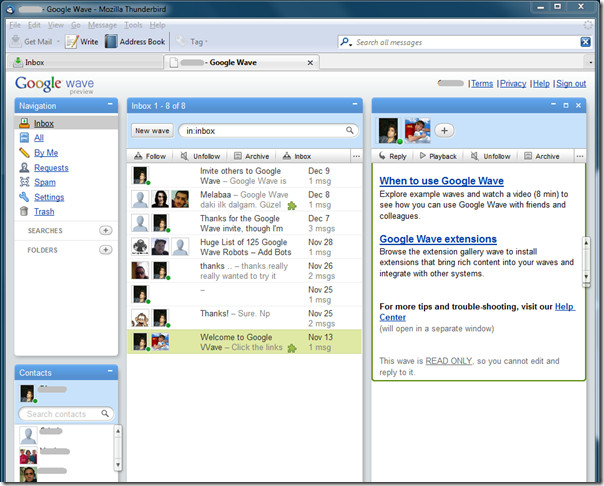Viewport: 604px width, 486px height.
Task: Open the Go menu
Action: click(x=76, y=25)
